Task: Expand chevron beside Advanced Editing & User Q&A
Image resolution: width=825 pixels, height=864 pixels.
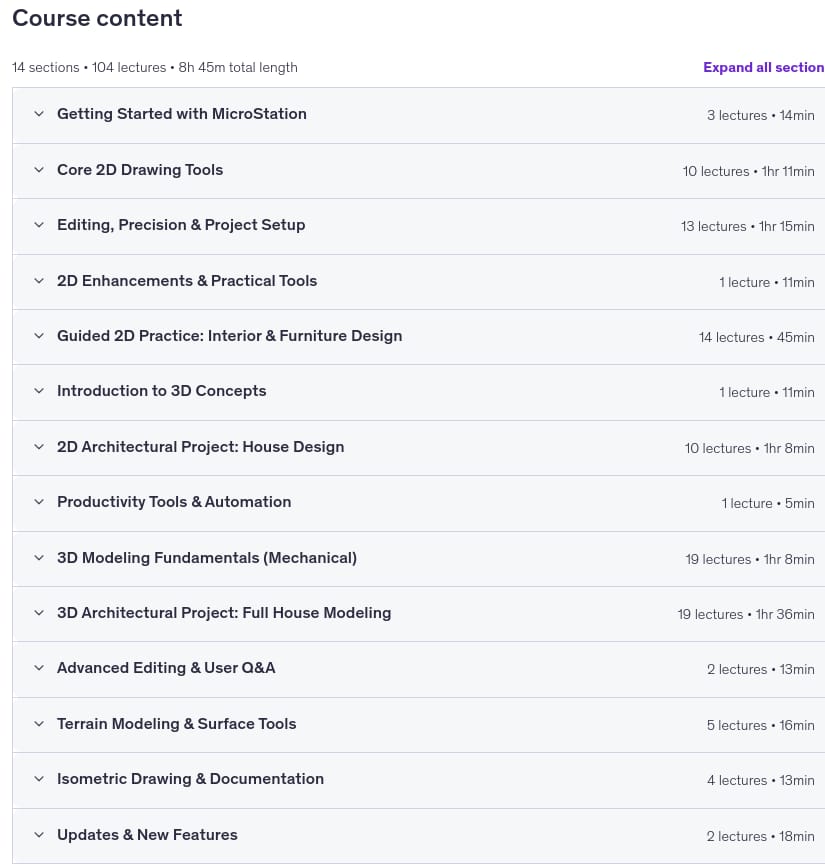Action: coord(39,668)
